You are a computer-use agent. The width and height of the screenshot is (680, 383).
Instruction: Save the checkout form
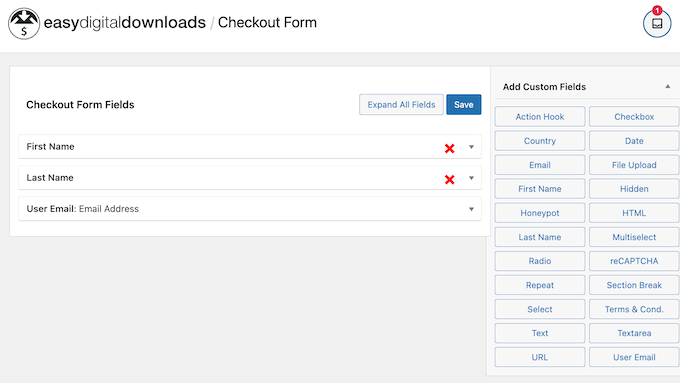464,105
